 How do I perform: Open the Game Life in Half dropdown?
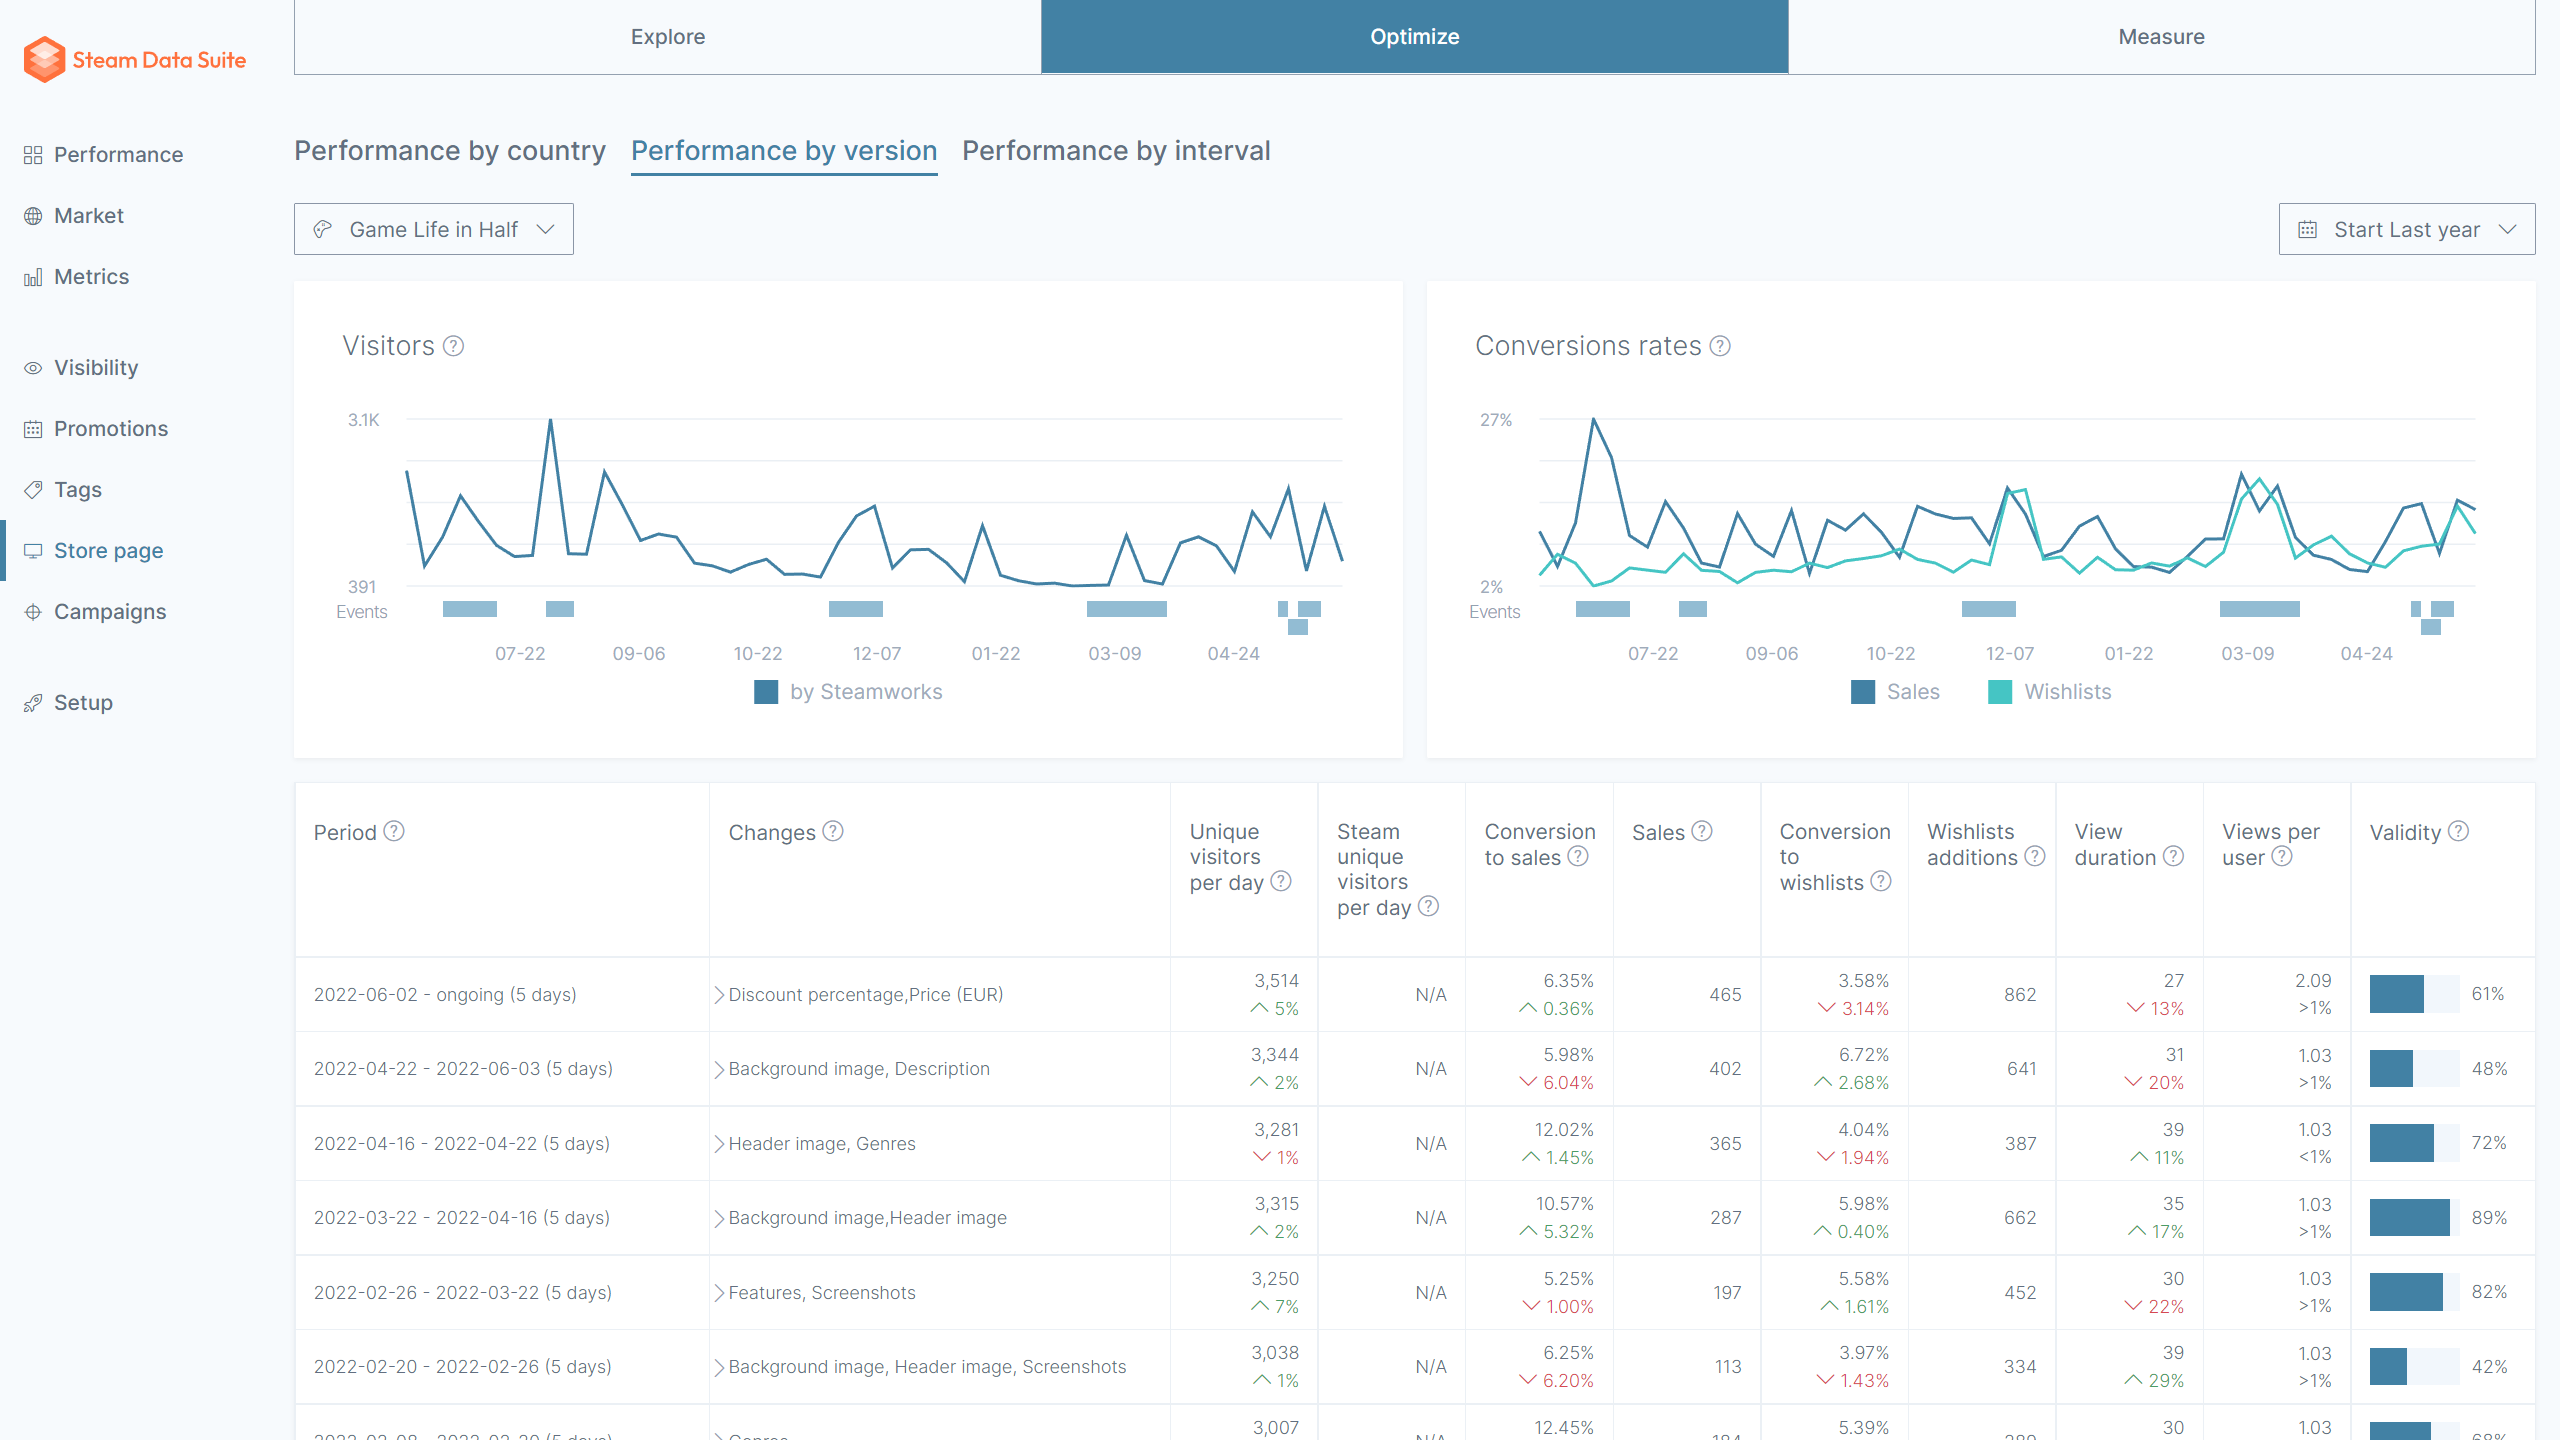(434, 229)
